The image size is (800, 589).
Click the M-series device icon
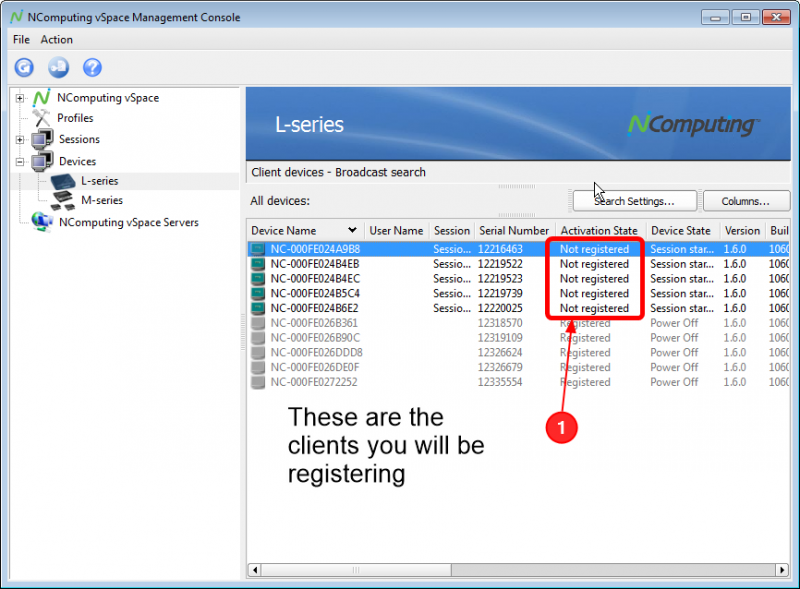(x=63, y=201)
